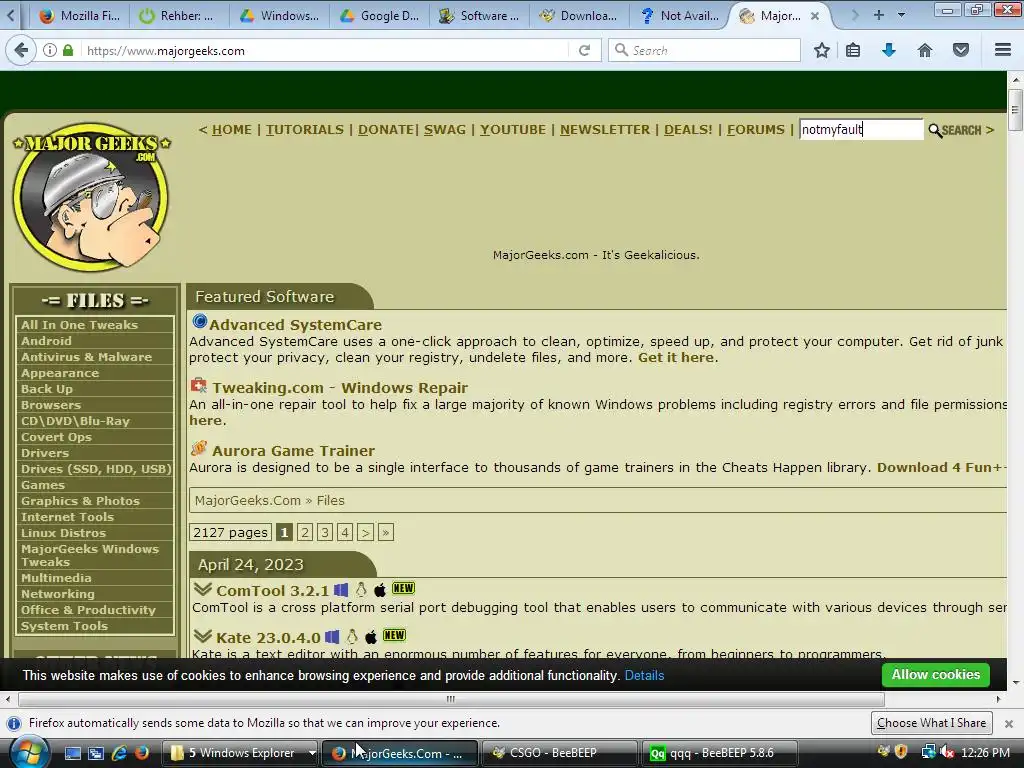The image size is (1024, 768).
Task: Open TUTORIALS in site navigation
Action: 304,130
